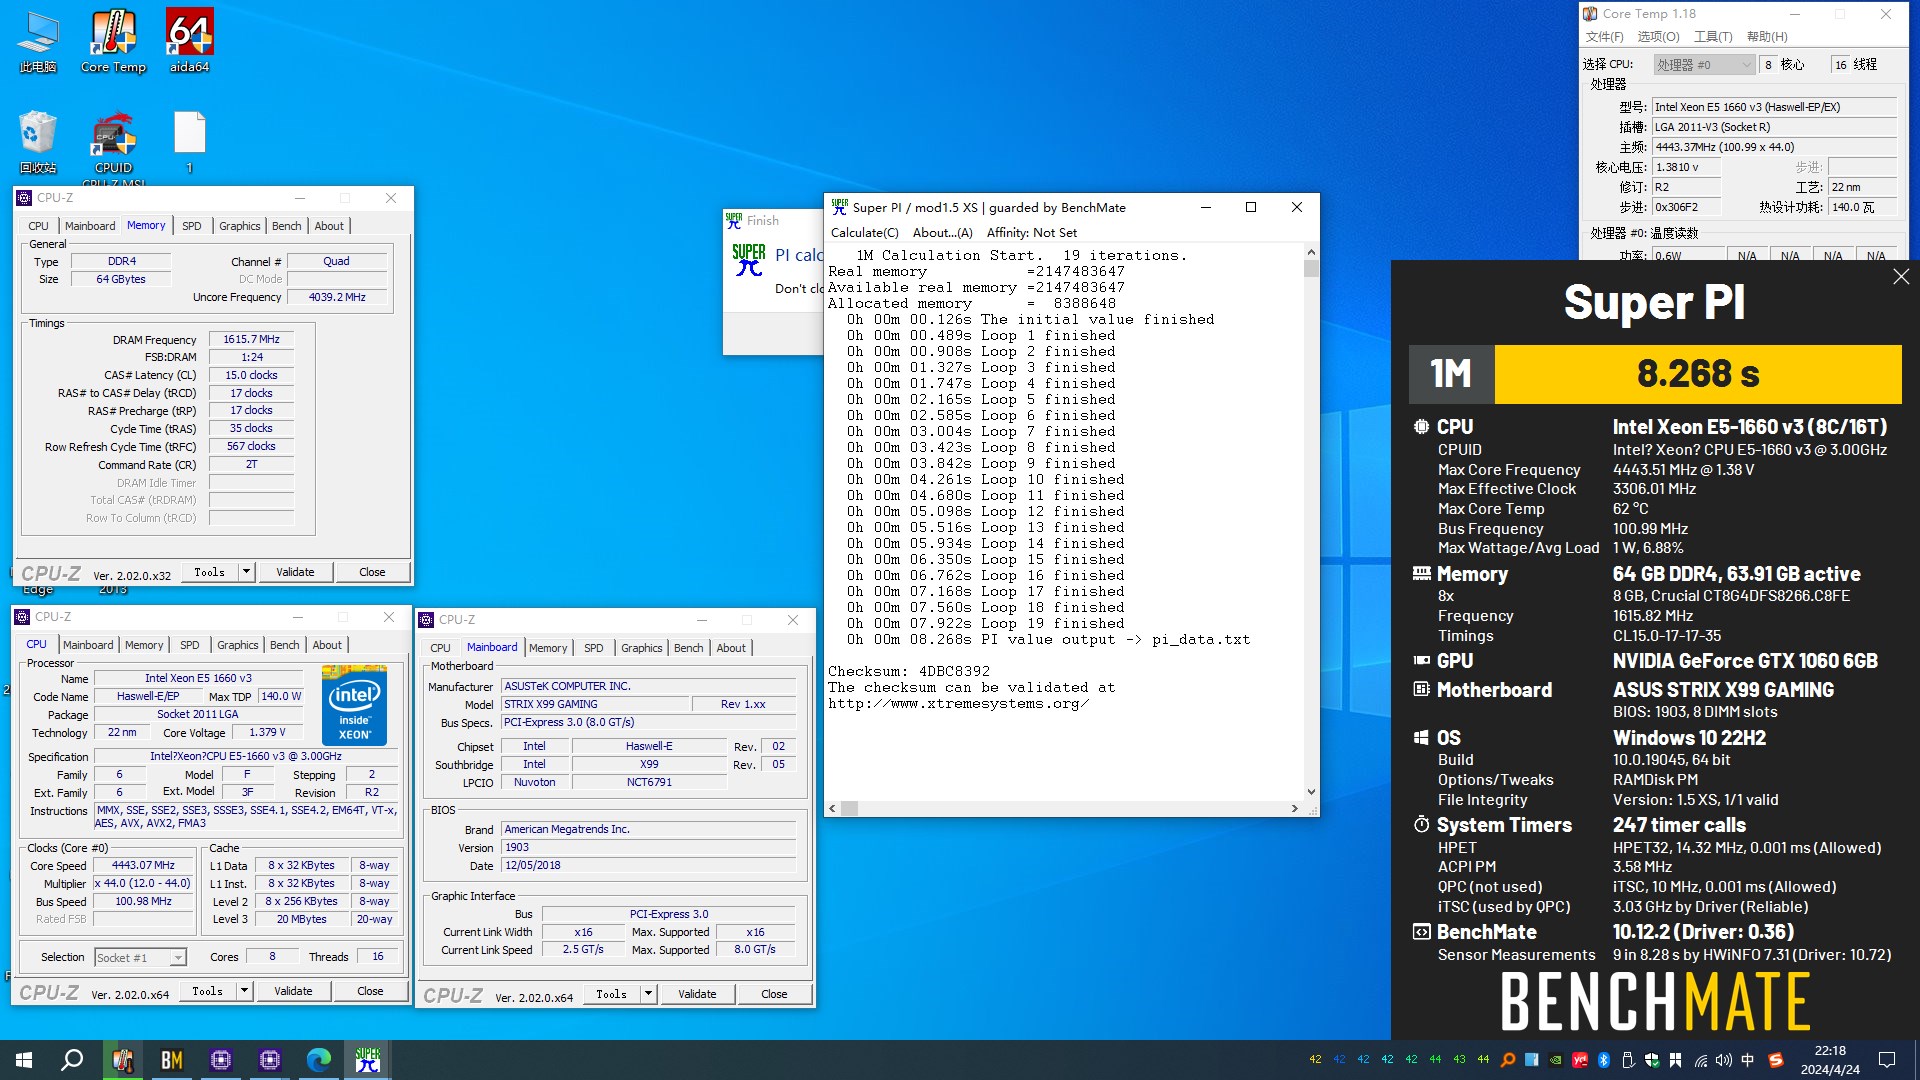1920x1080 pixels.
Task: Open Microsoft Edge from the taskbar
Action: point(319,1060)
